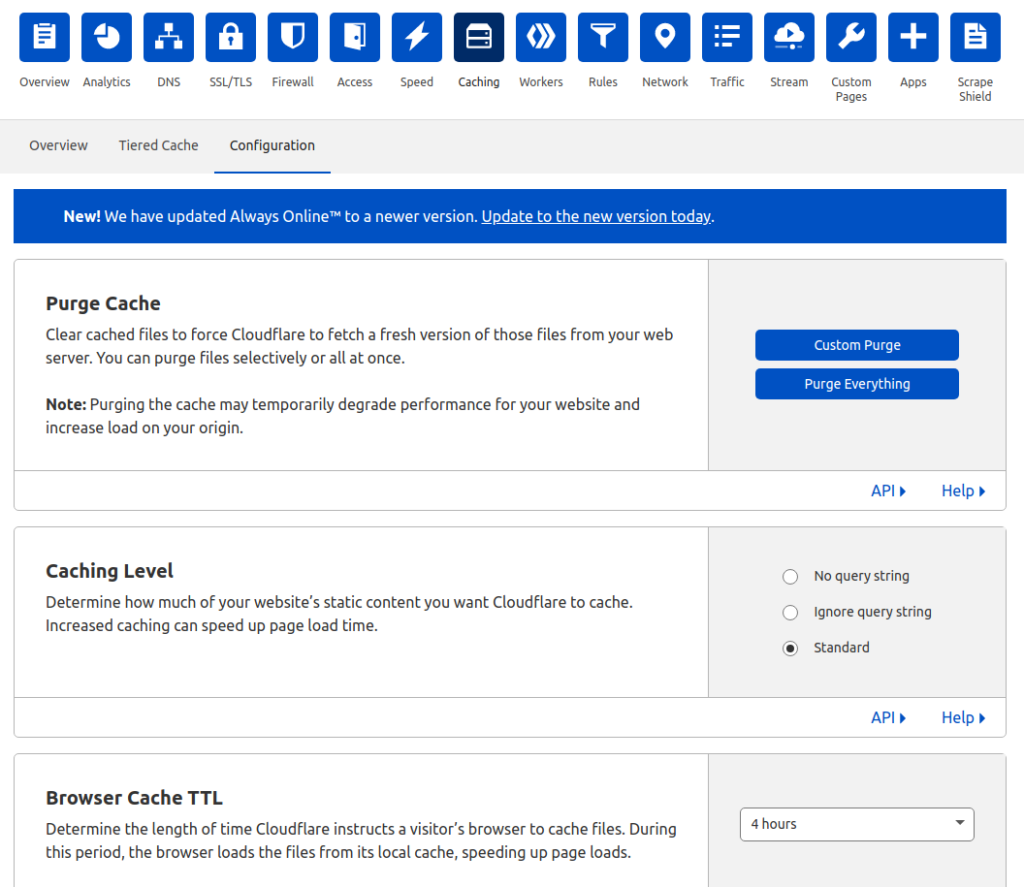Select the Access door icon
Viewport: 1024px width, 887px height.
point(355,37)
